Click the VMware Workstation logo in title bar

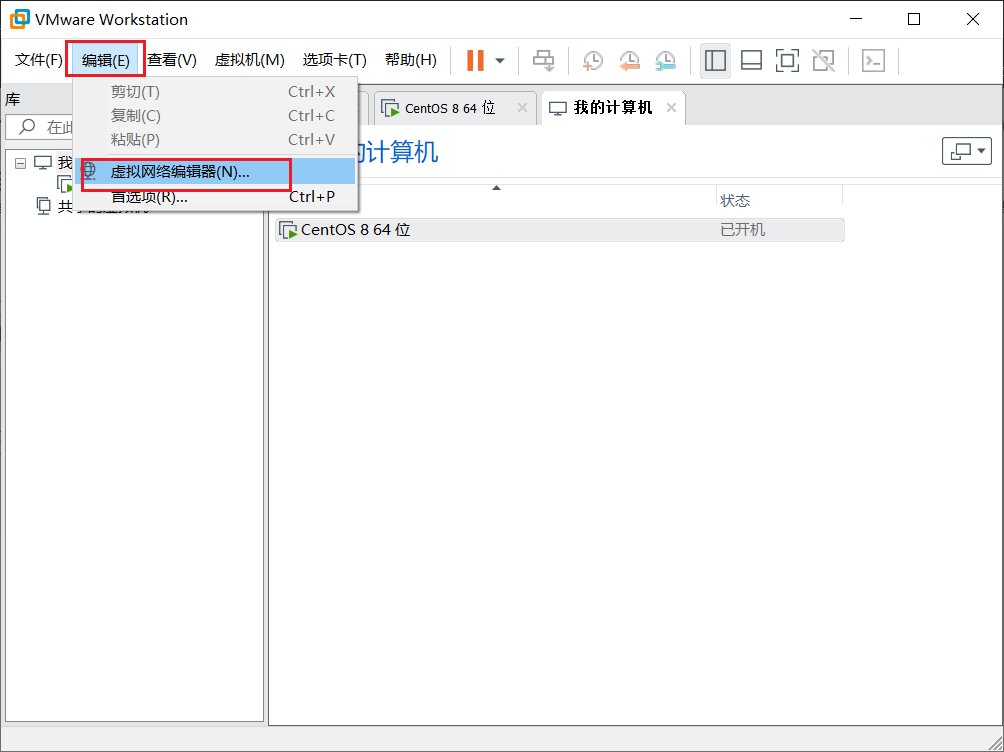[20, 19]
